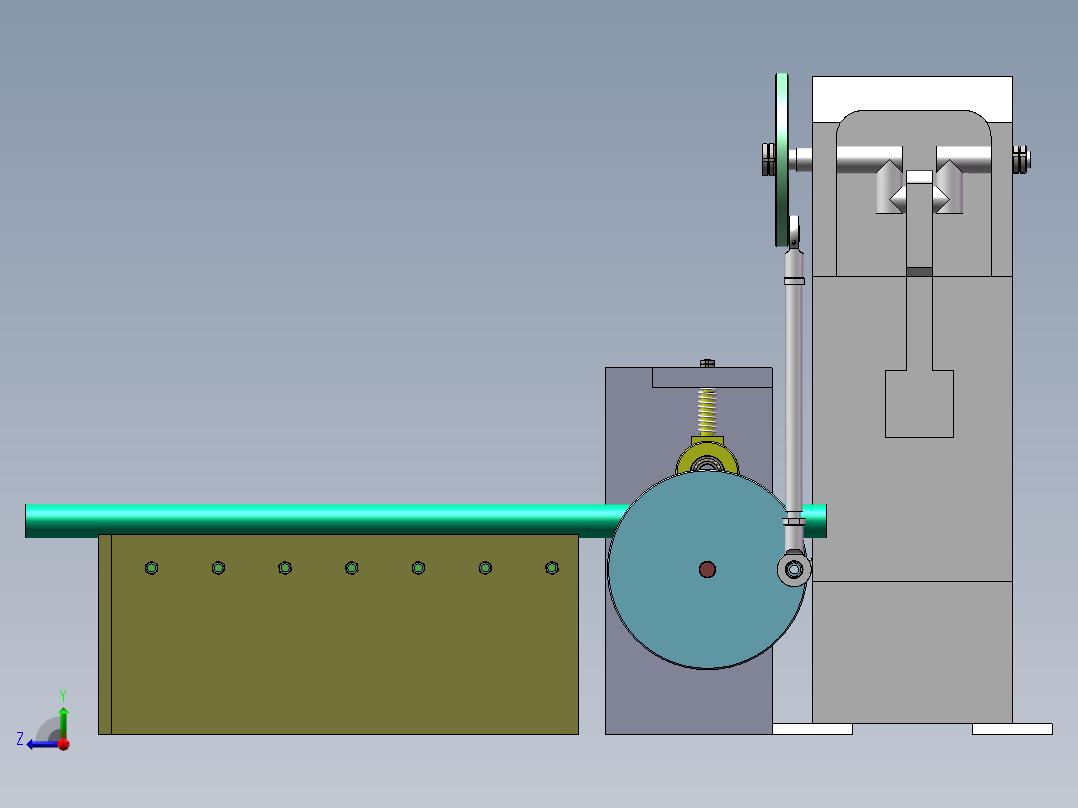Toggle the rightmost bolt head on the olive panel

click(551, 567)
